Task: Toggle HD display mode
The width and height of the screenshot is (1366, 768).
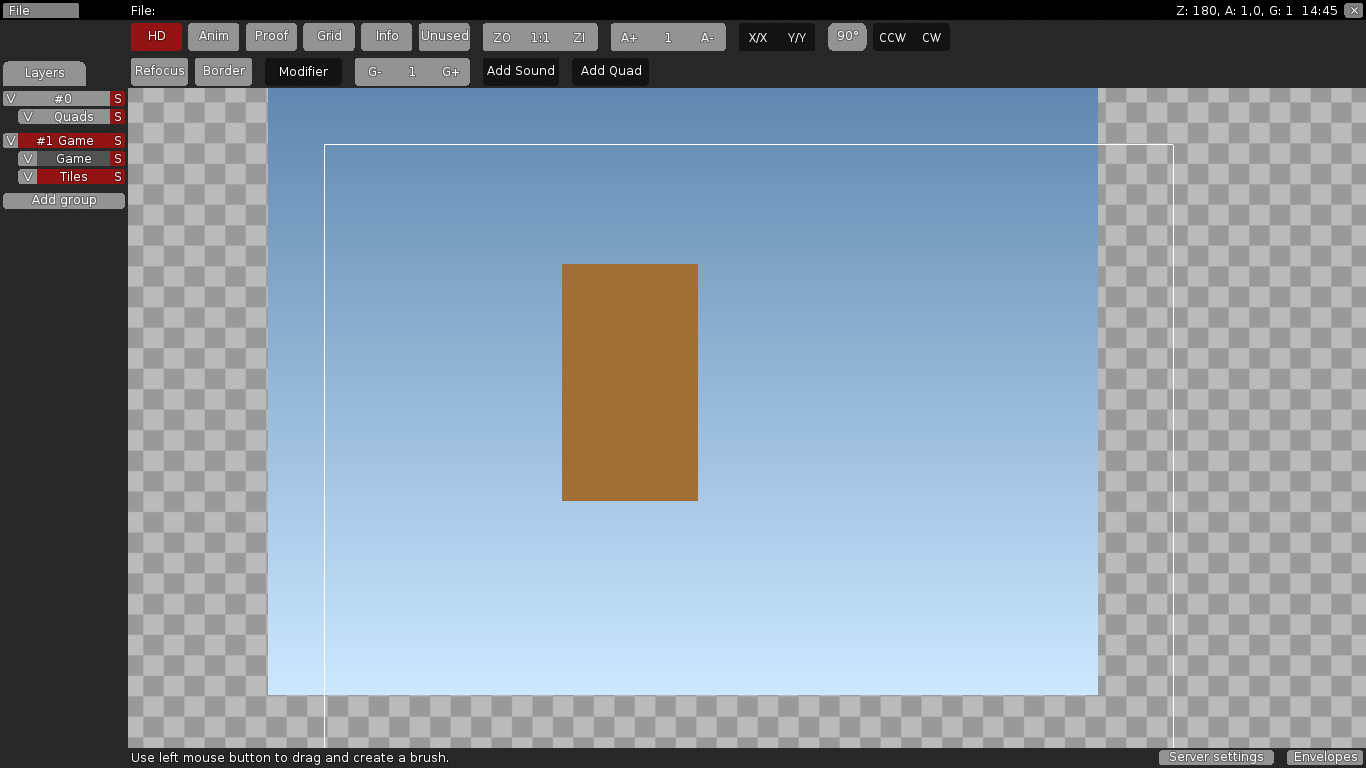Action: tap(155, 36)
